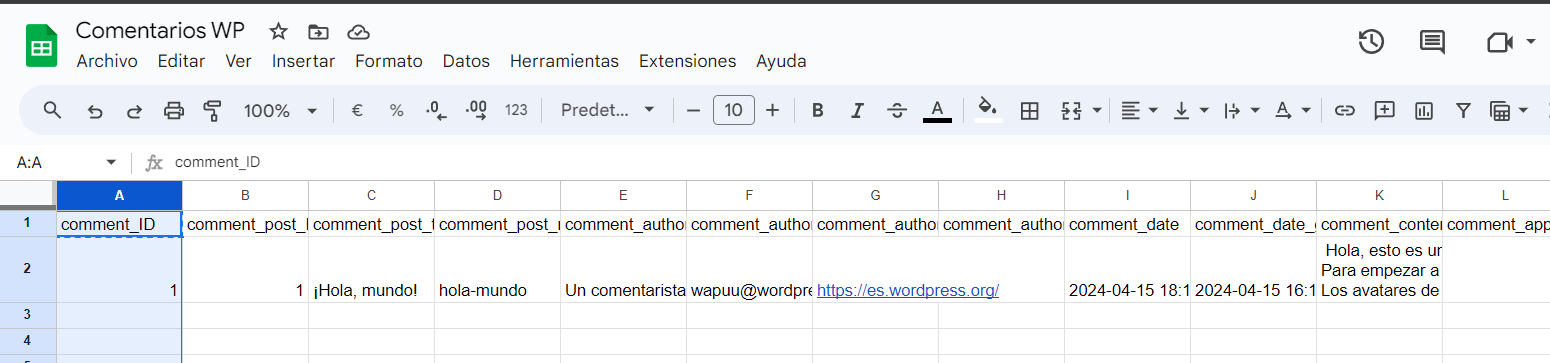The height and width of the screenshot is (363, 1550).
Task: Insert a chart
Action: (1424, 110)
